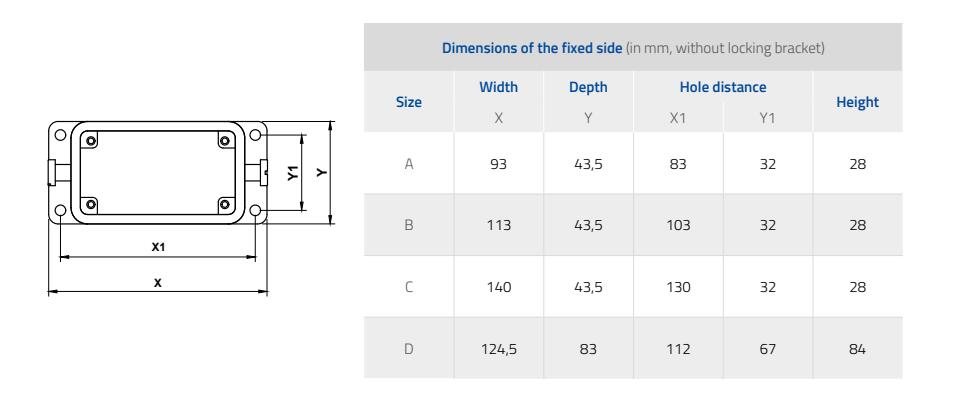Click the X1 dimension label in drawing
Screen dimensions: 972x406
tap(159, 247)
